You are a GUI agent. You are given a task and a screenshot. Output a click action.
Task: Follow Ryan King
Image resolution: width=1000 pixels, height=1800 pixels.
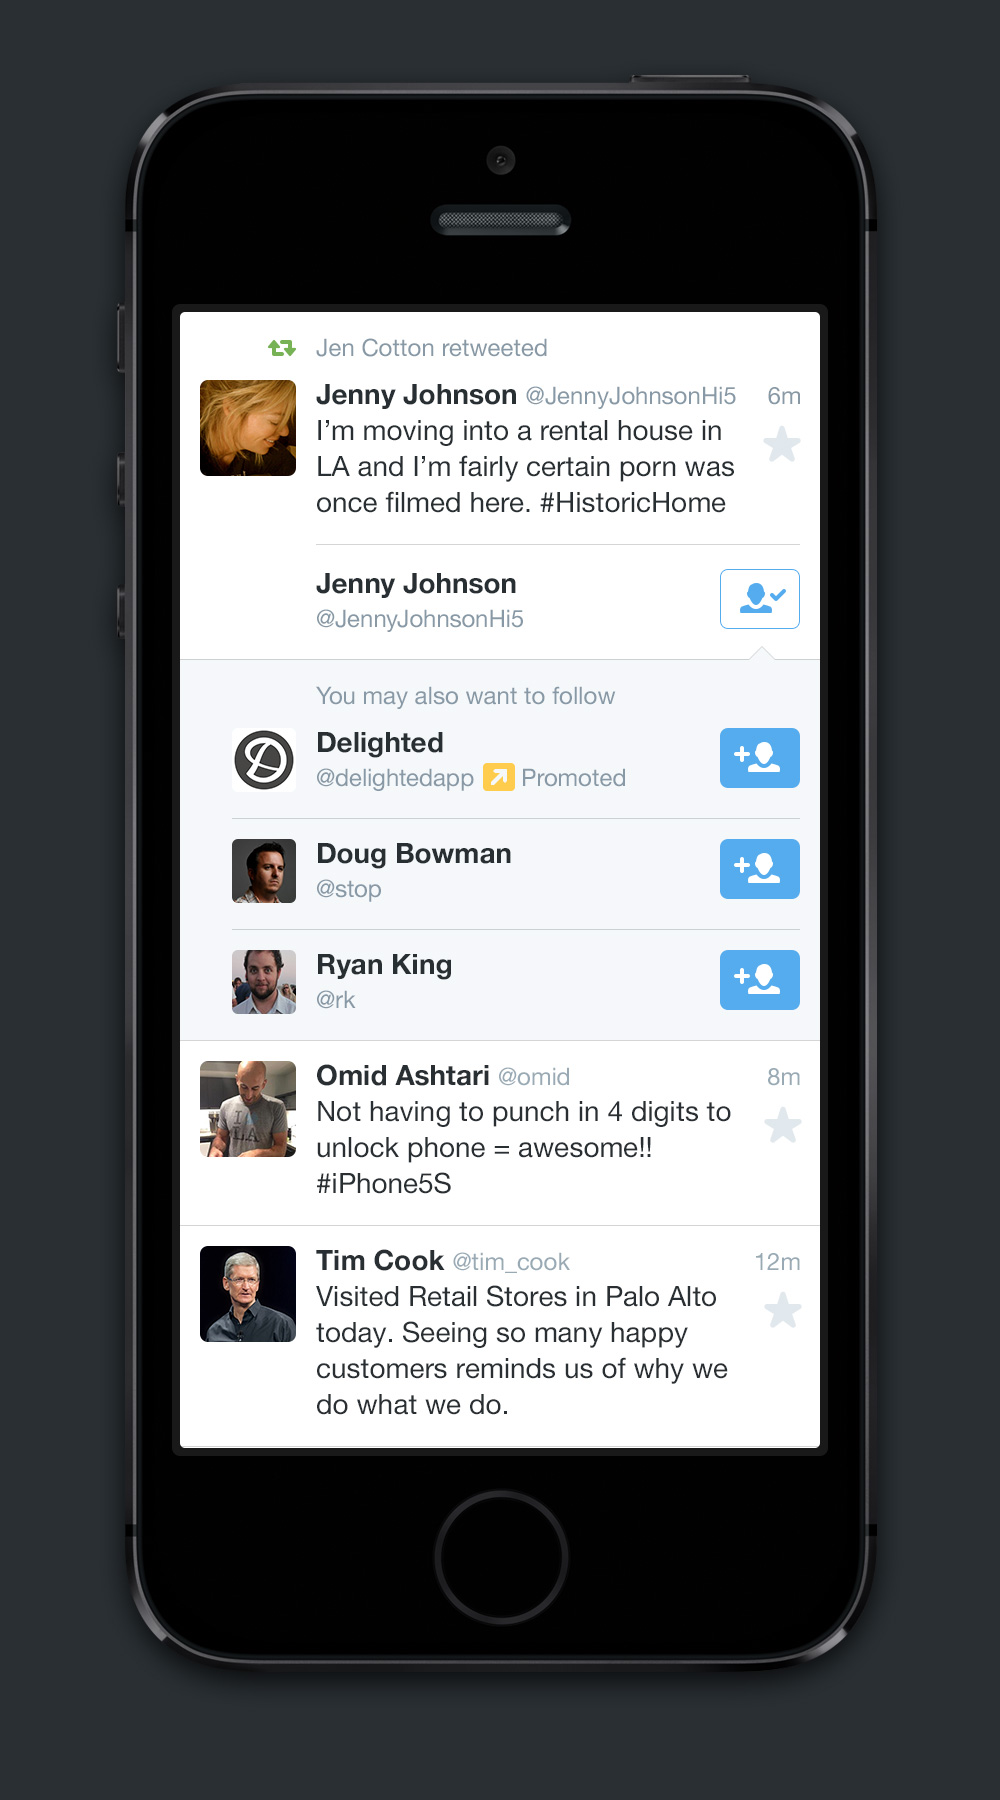pos(760,980)
